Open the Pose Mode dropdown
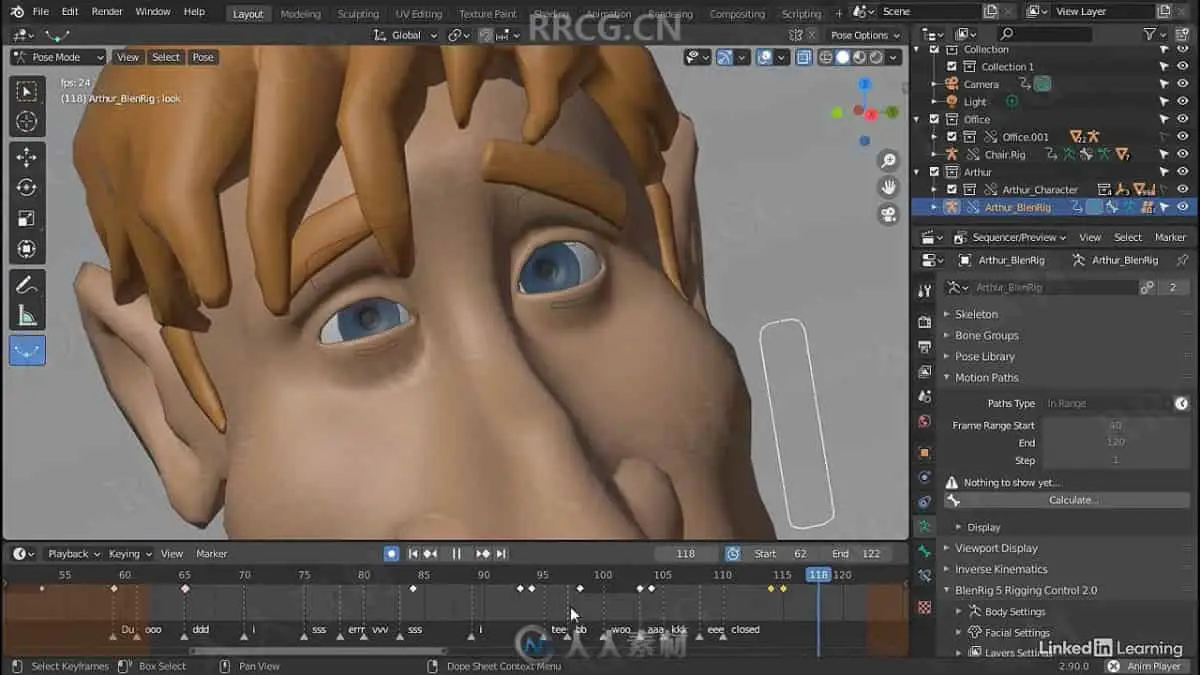This screenshot has height=675, width=1200. click(x=58, y=57)
